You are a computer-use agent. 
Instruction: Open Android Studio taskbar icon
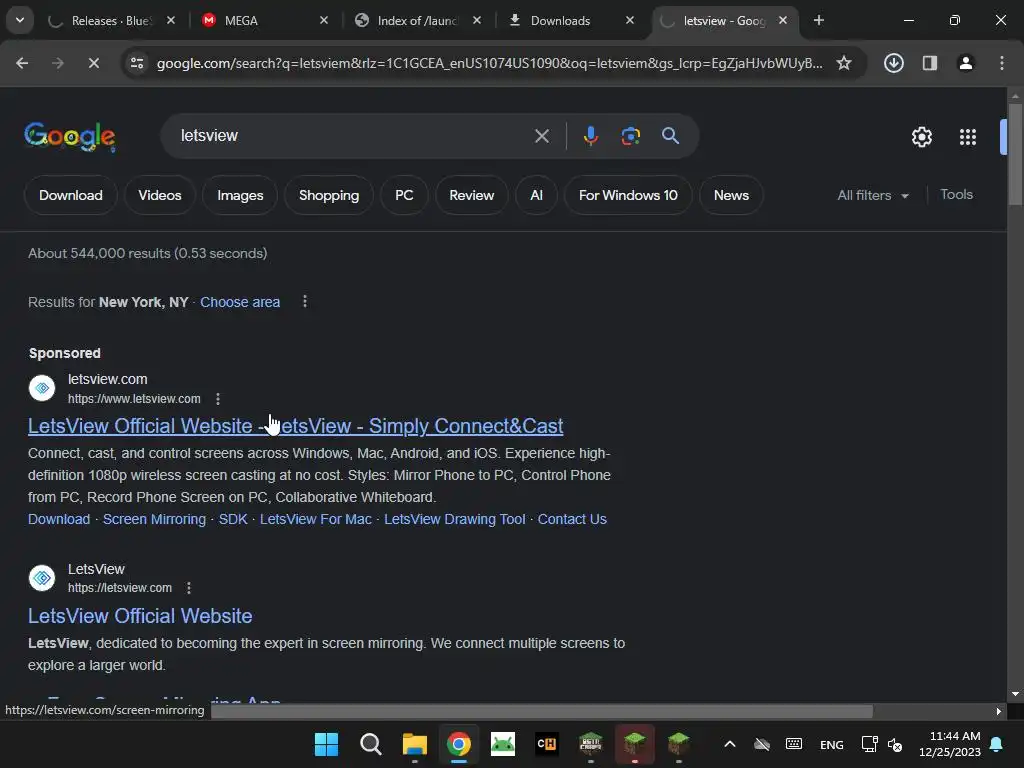[503, 744]
